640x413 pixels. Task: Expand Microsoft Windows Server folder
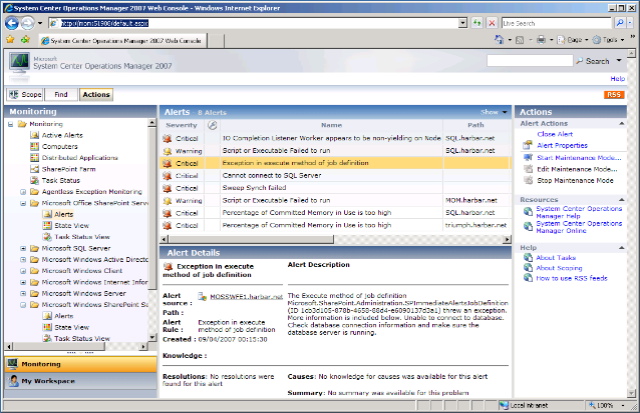coord(23,293)
